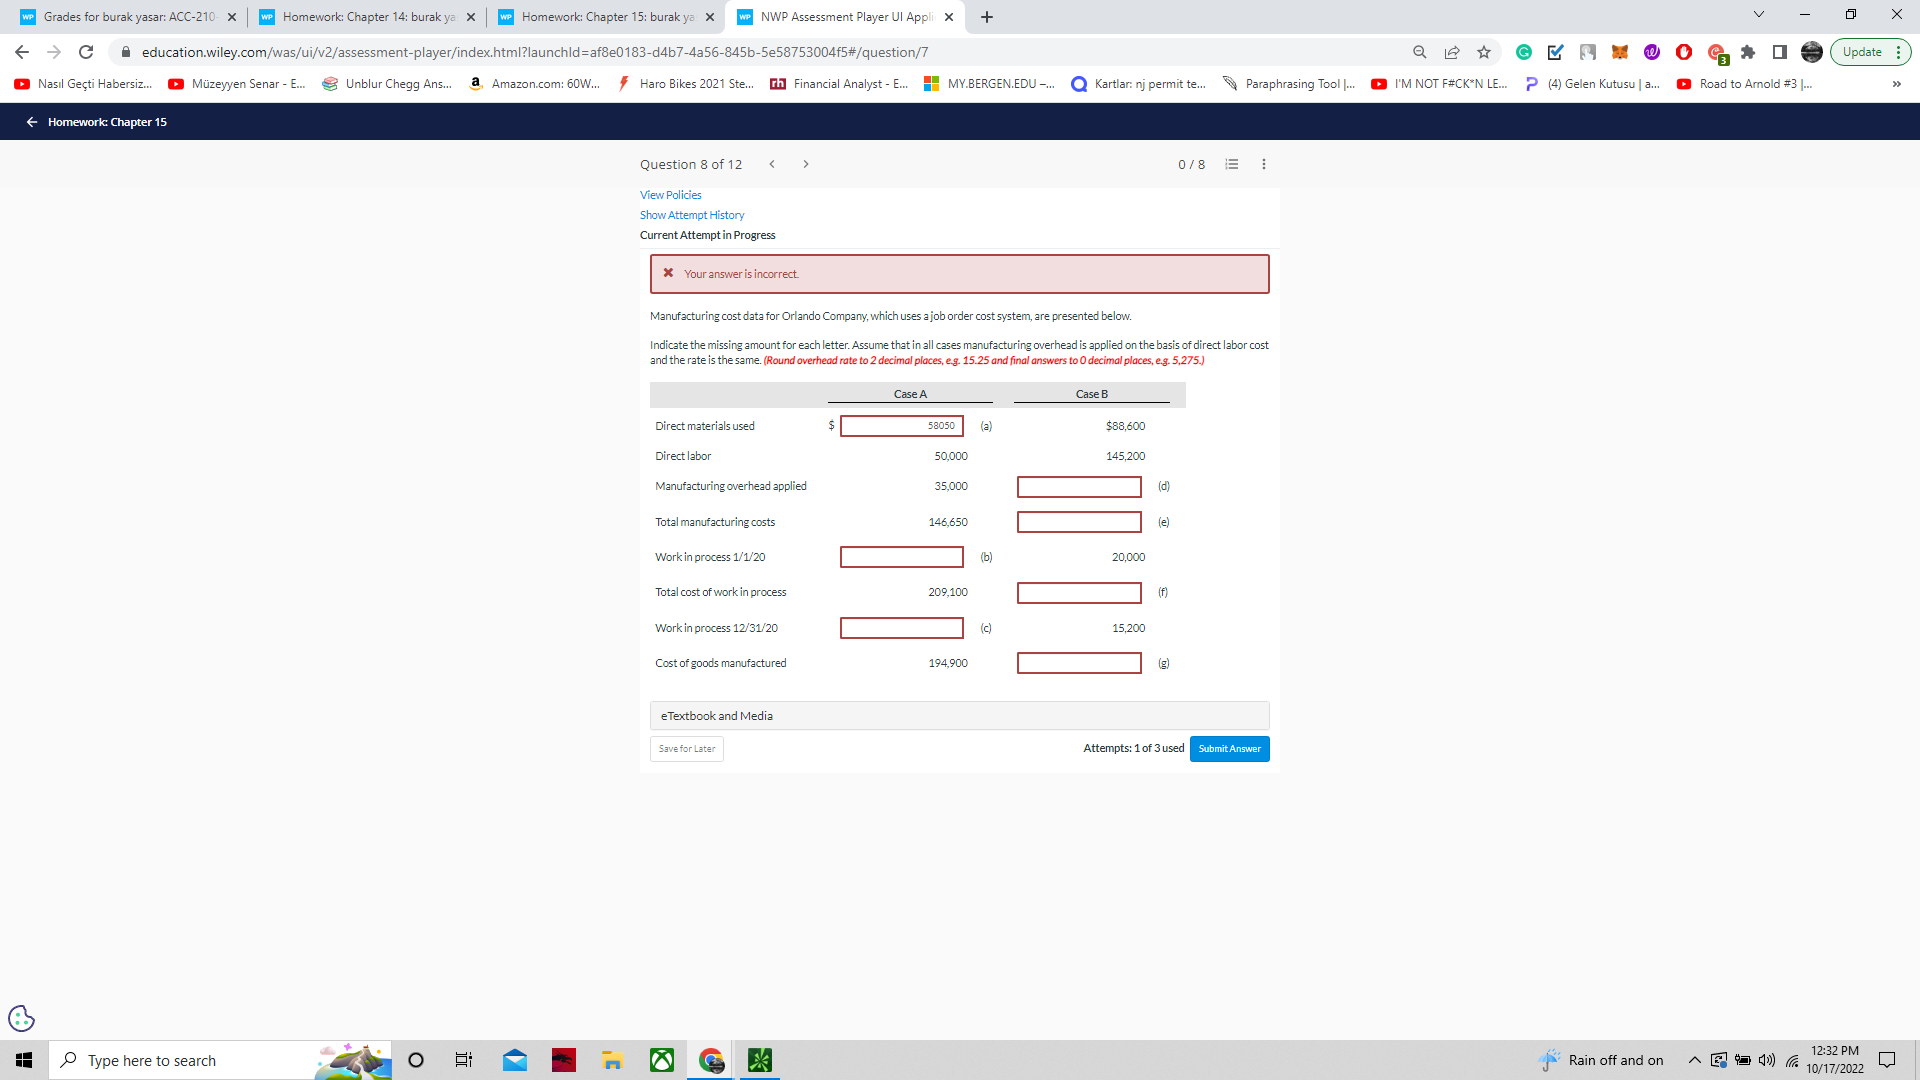Open the question list icon
The height and width of the screenshot is (1080, 1920).
click(x=1232, y=164)
